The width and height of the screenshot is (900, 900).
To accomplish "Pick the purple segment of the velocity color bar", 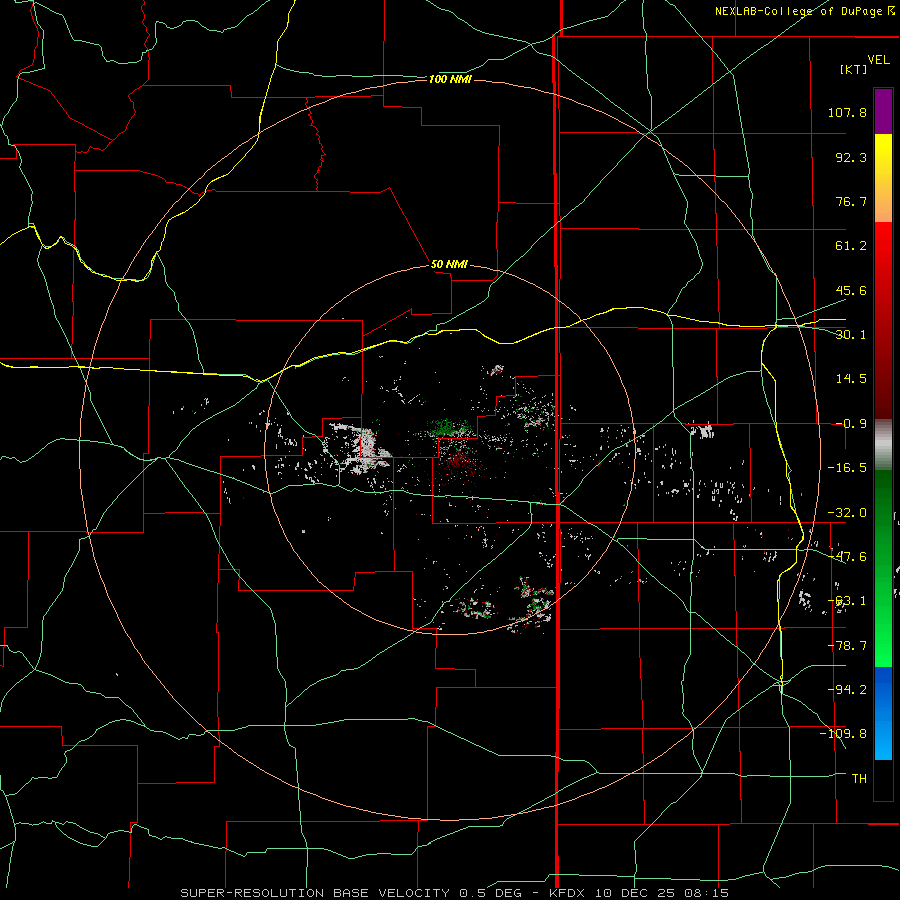I will click(883, 112).
